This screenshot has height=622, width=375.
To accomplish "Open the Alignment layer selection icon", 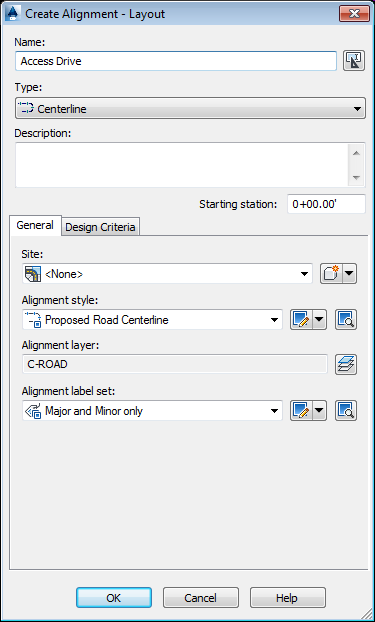I will pos(346,364).
